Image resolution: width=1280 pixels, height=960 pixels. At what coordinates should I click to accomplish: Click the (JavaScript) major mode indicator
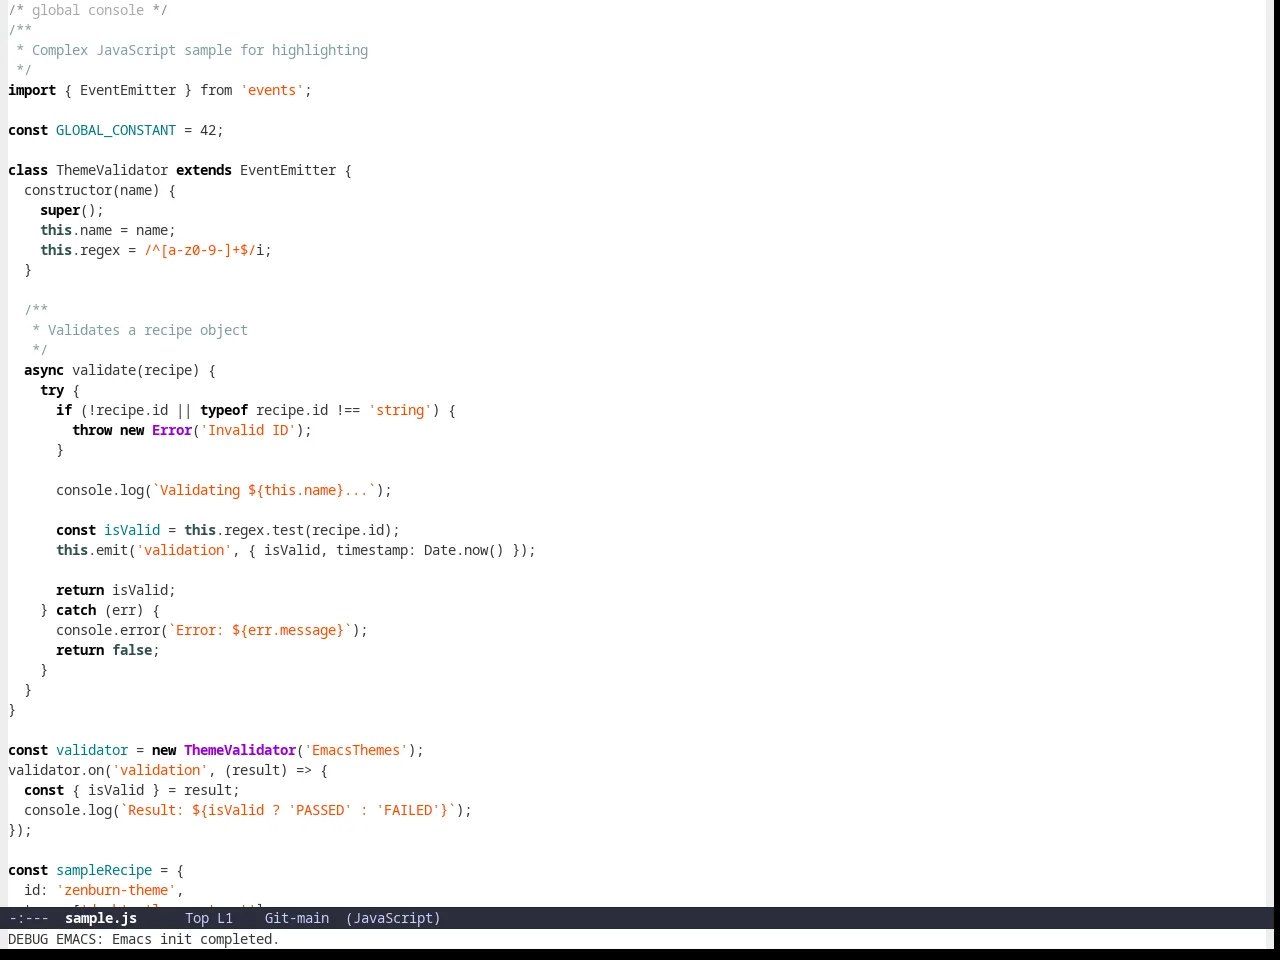(x=393, y=918)
